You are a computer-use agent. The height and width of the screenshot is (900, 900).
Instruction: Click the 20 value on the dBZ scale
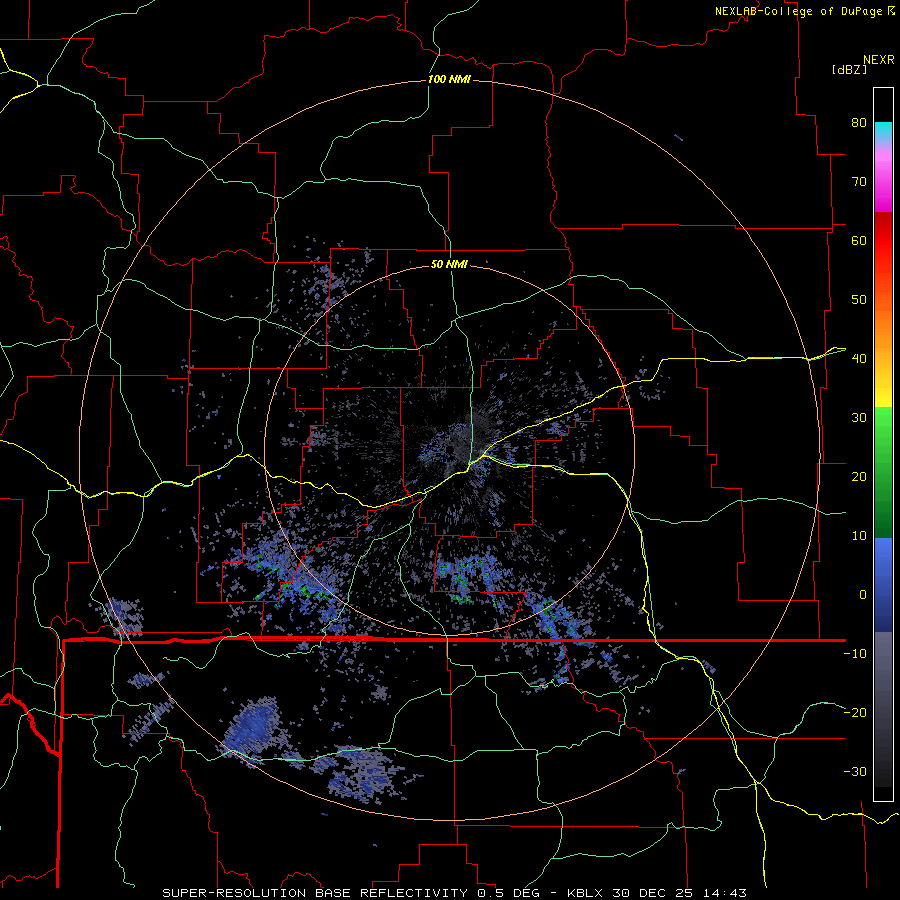[859, 476]
